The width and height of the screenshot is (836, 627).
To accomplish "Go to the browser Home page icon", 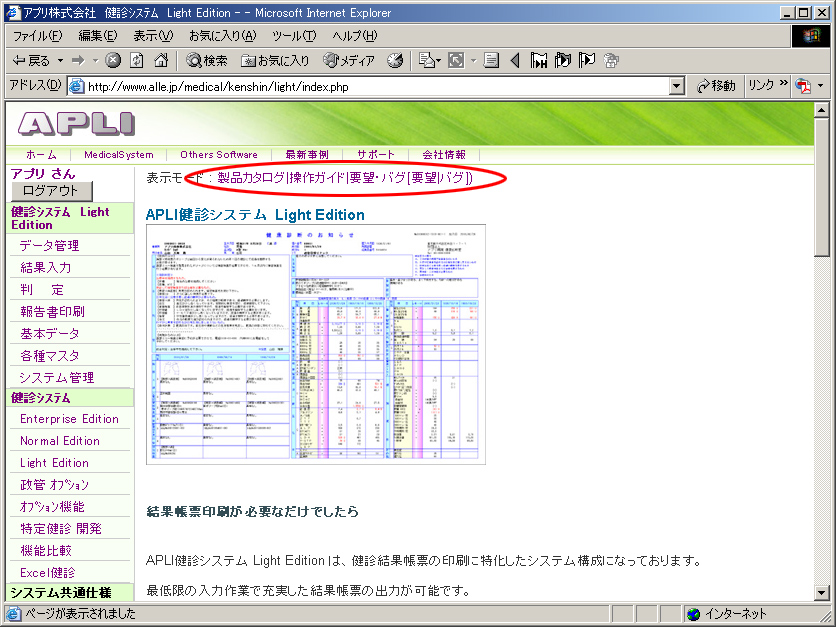I will pyautogui.click(x=161, y=61).
